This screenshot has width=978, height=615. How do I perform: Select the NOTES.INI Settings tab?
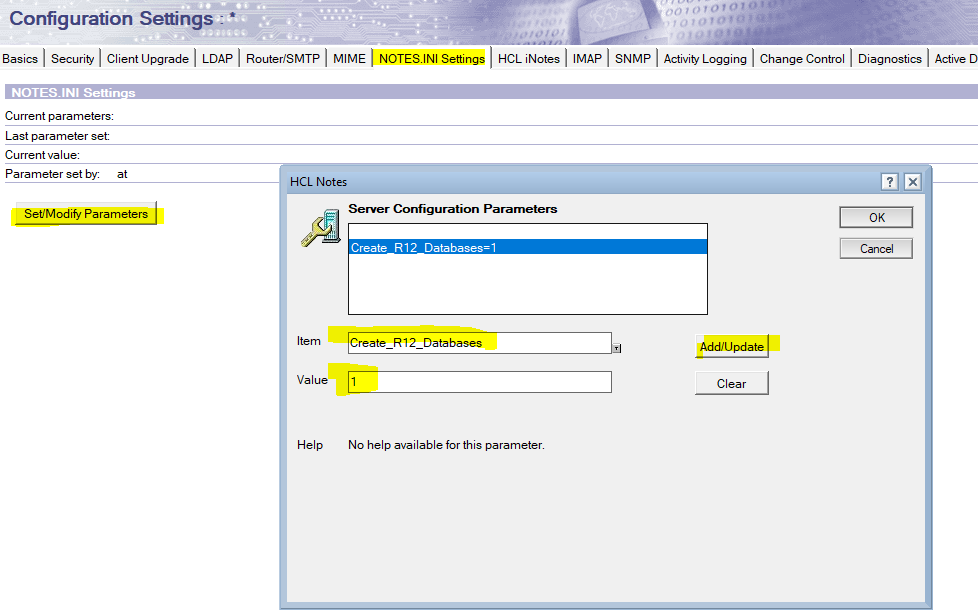pos(432,59)
